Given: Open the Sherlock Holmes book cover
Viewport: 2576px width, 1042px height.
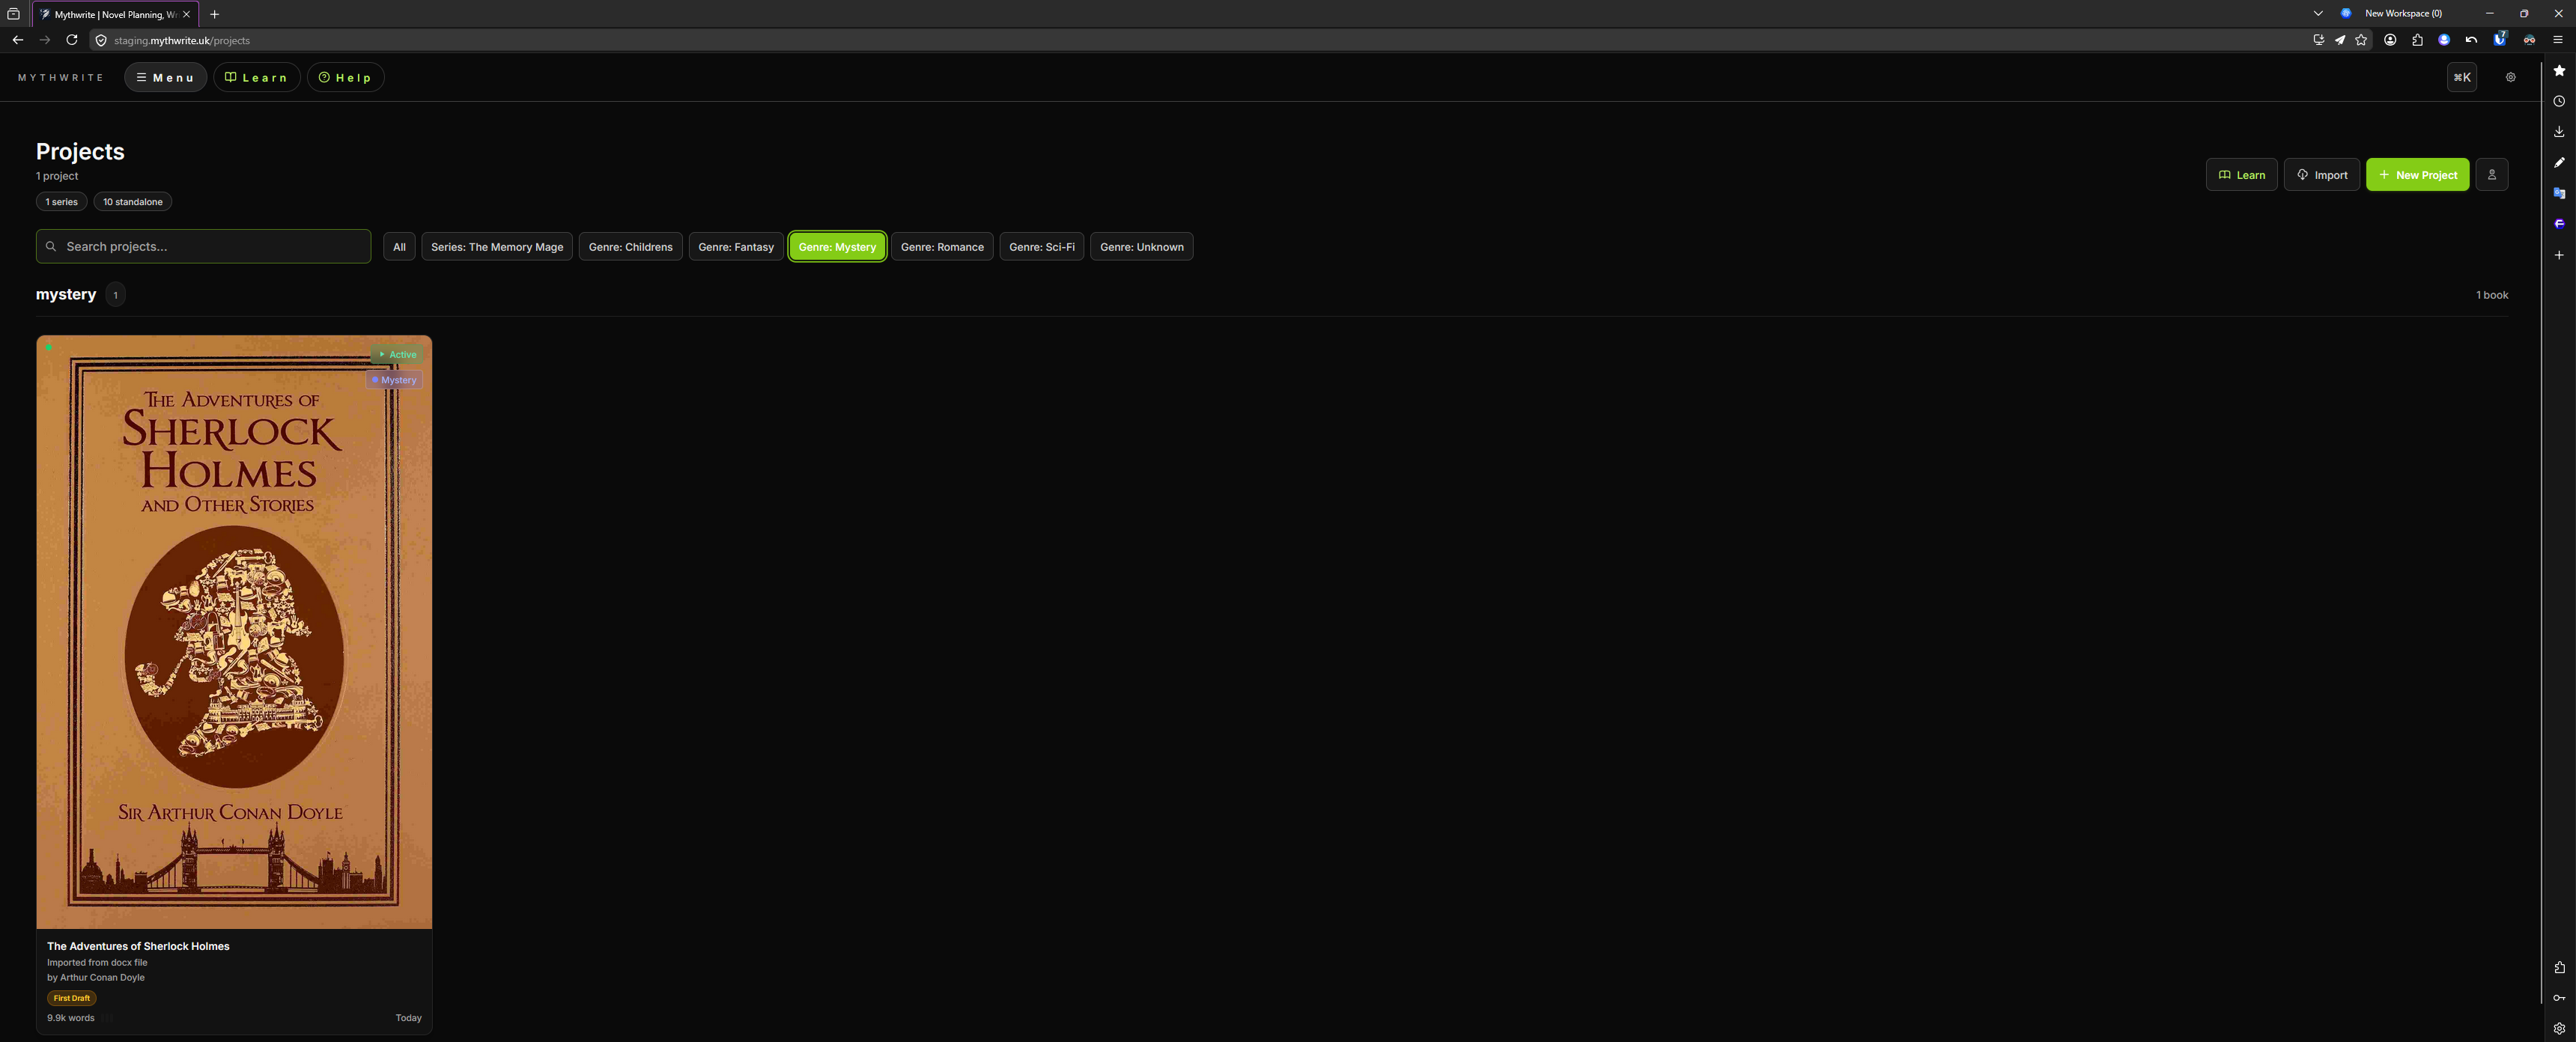Looking at the screenshot, I should coord(234,632).
